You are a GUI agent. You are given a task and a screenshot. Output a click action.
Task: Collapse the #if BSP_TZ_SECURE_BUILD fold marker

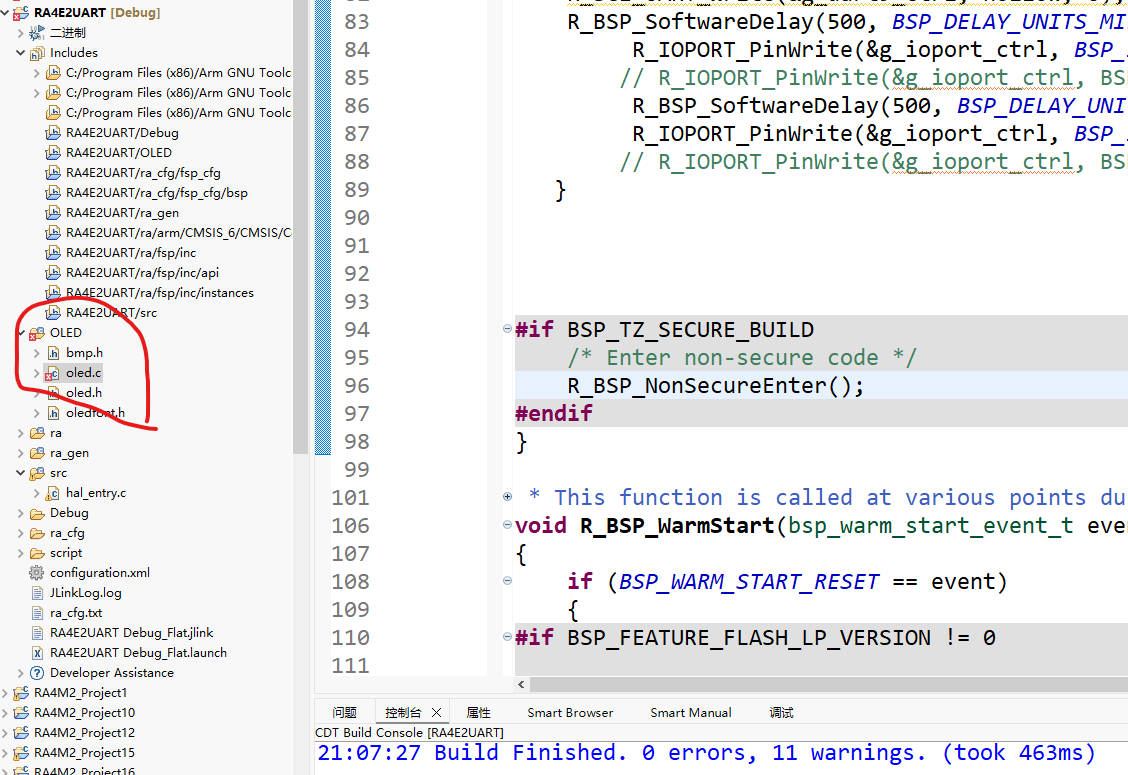pyautogui.click(x=507, y=329)
